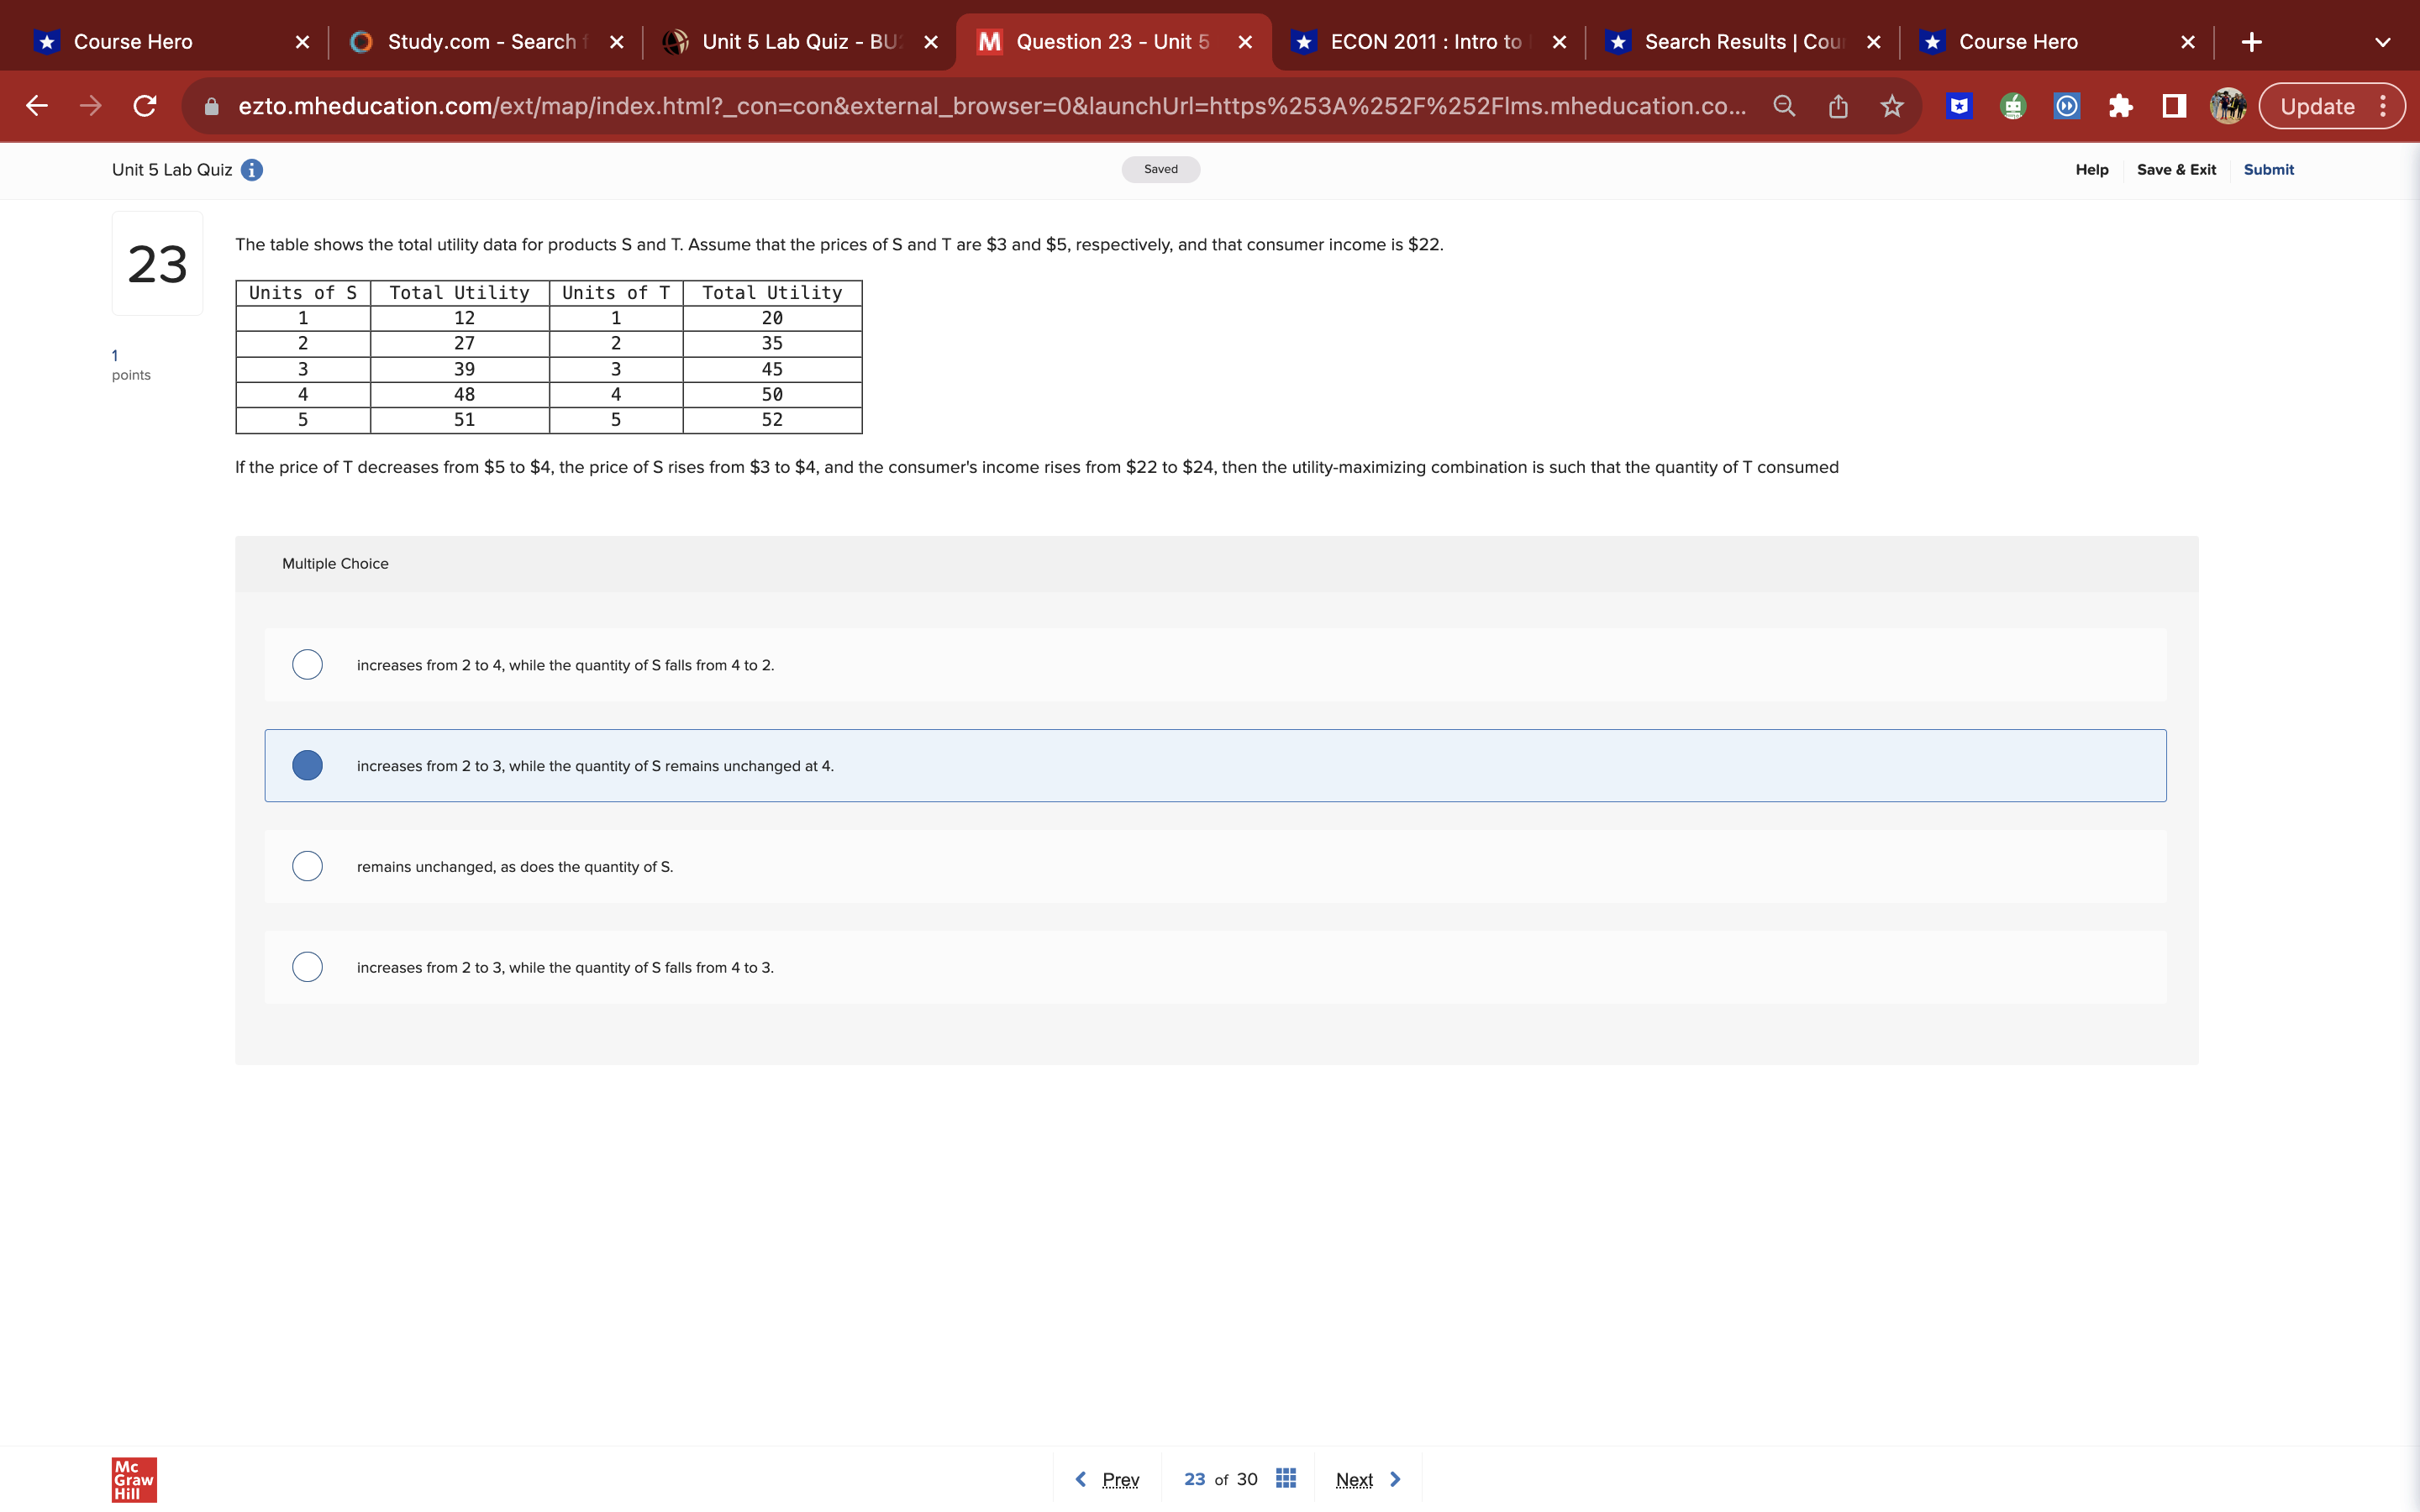Go to next question with Next
This screenshot has height=1512, width=2420.
tap(1366, 1479)
